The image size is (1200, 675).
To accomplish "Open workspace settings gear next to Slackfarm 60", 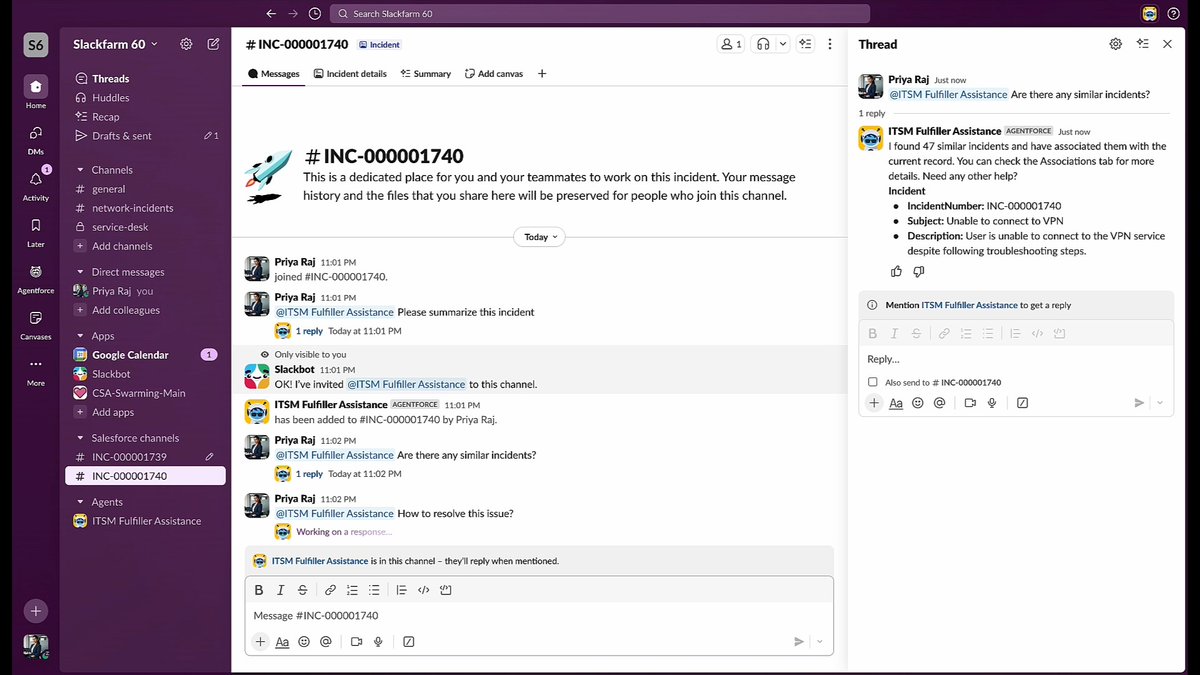I will [x=186, y=44].
